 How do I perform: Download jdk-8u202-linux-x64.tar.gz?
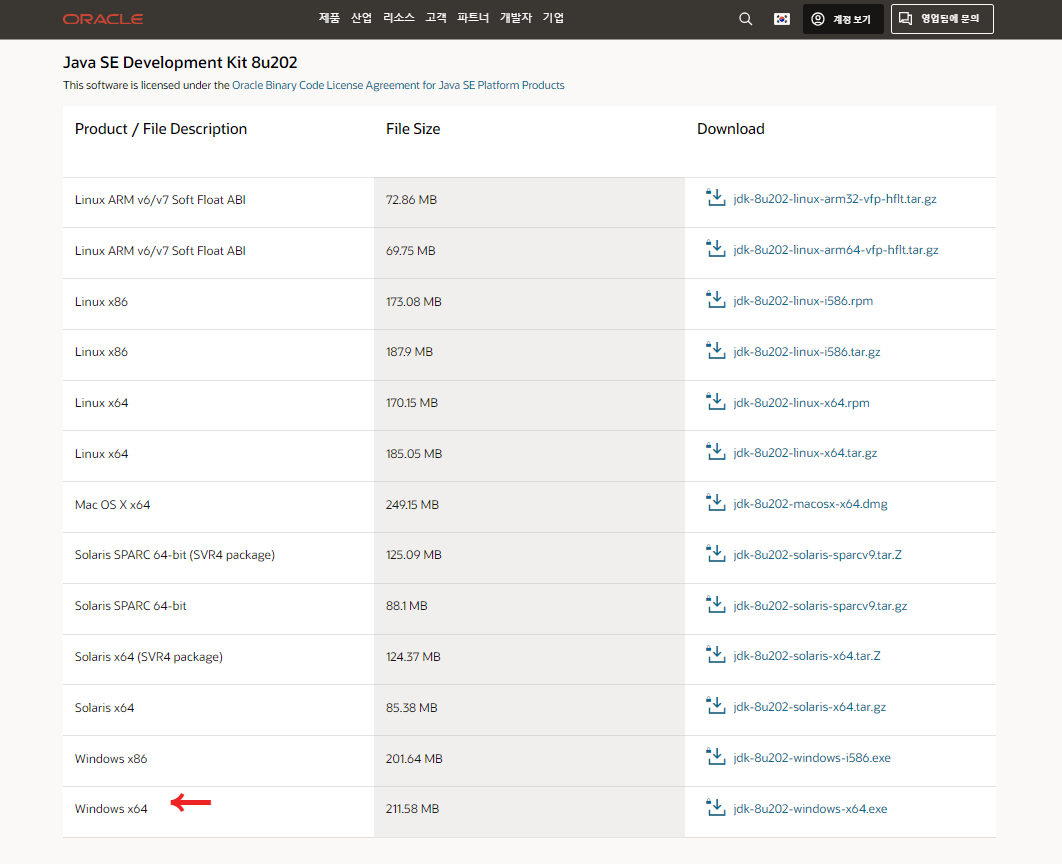(x=805, y=453)
